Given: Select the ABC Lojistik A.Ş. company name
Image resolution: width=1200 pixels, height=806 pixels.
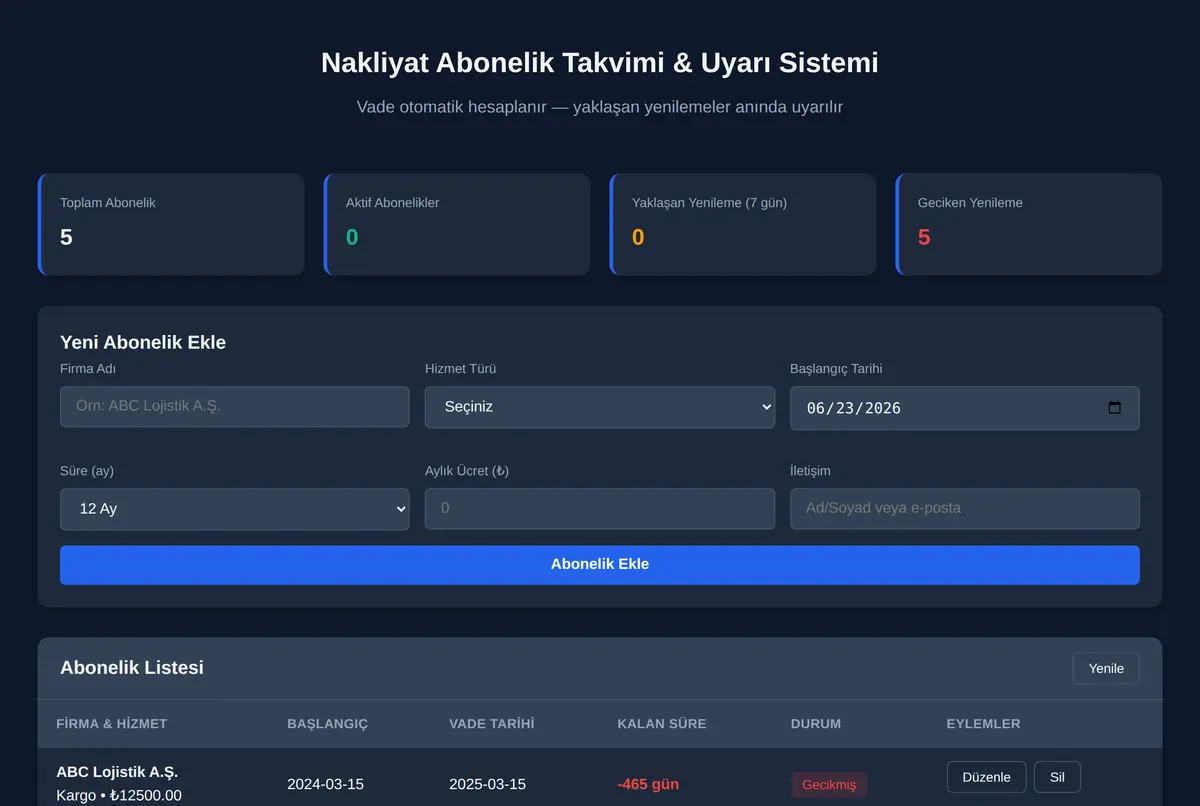Looking at the screenshot, I should tap(117, 772).
